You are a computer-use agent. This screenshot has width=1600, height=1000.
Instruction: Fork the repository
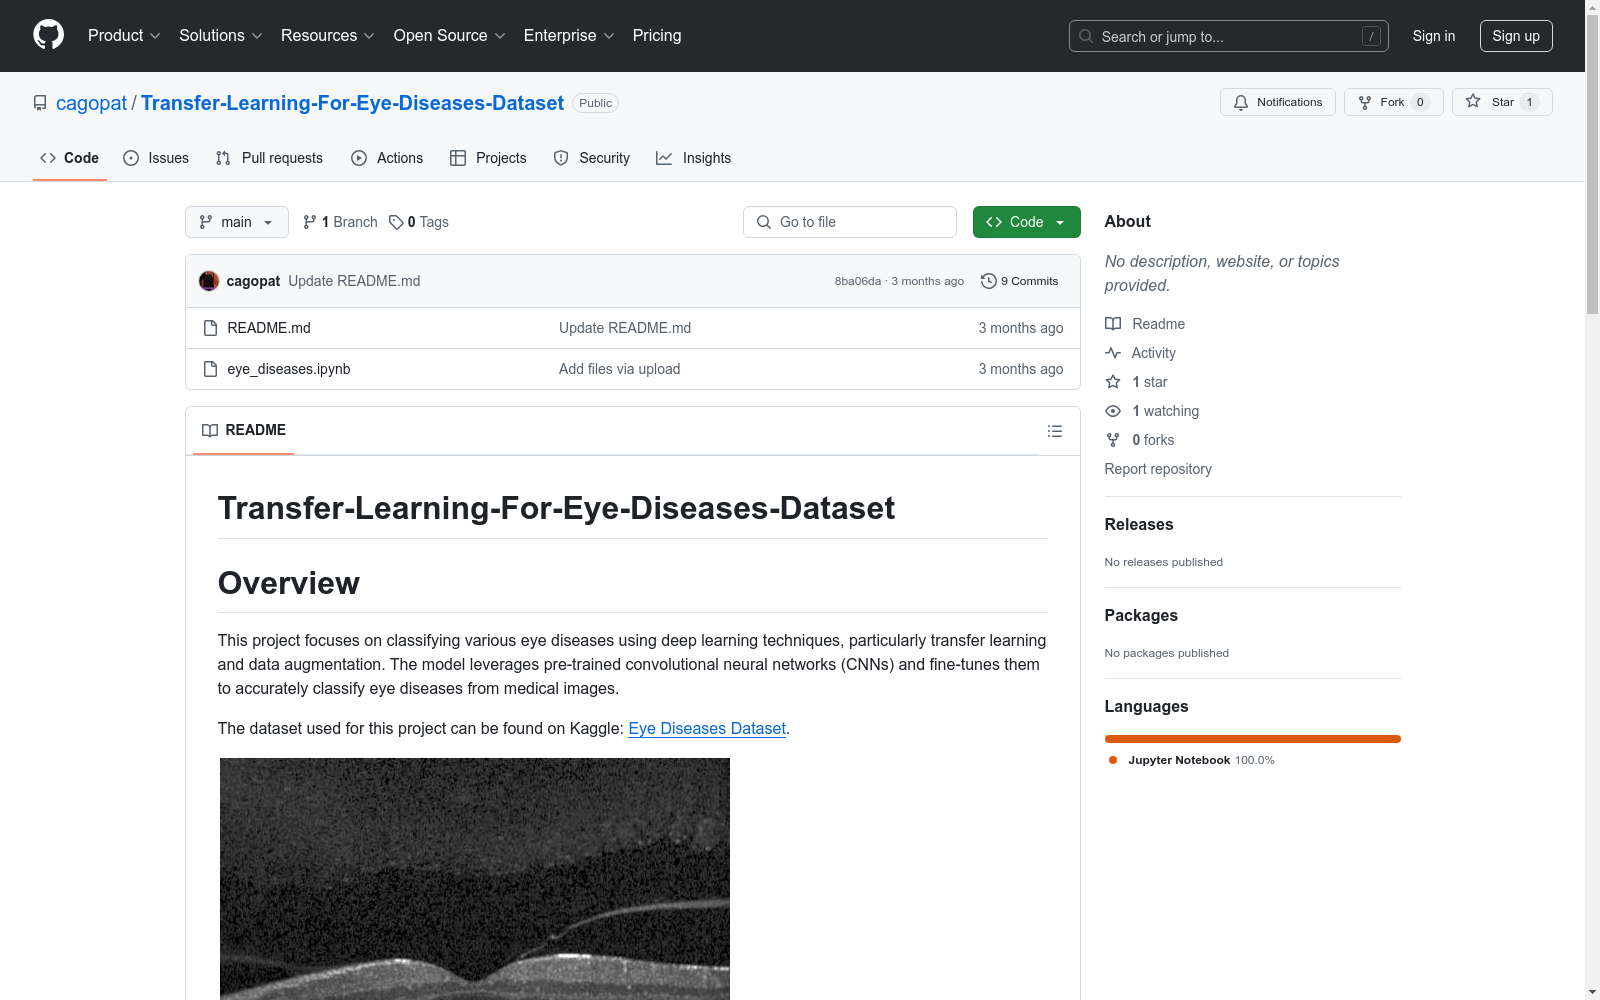point(1392,101)
